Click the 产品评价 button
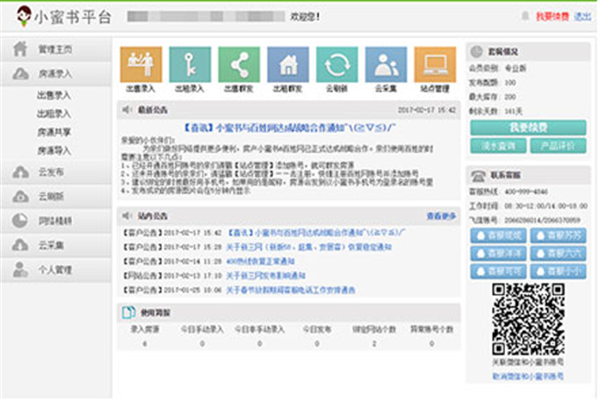The height and width of the screenshot is (404, 600). coord(557,147)
